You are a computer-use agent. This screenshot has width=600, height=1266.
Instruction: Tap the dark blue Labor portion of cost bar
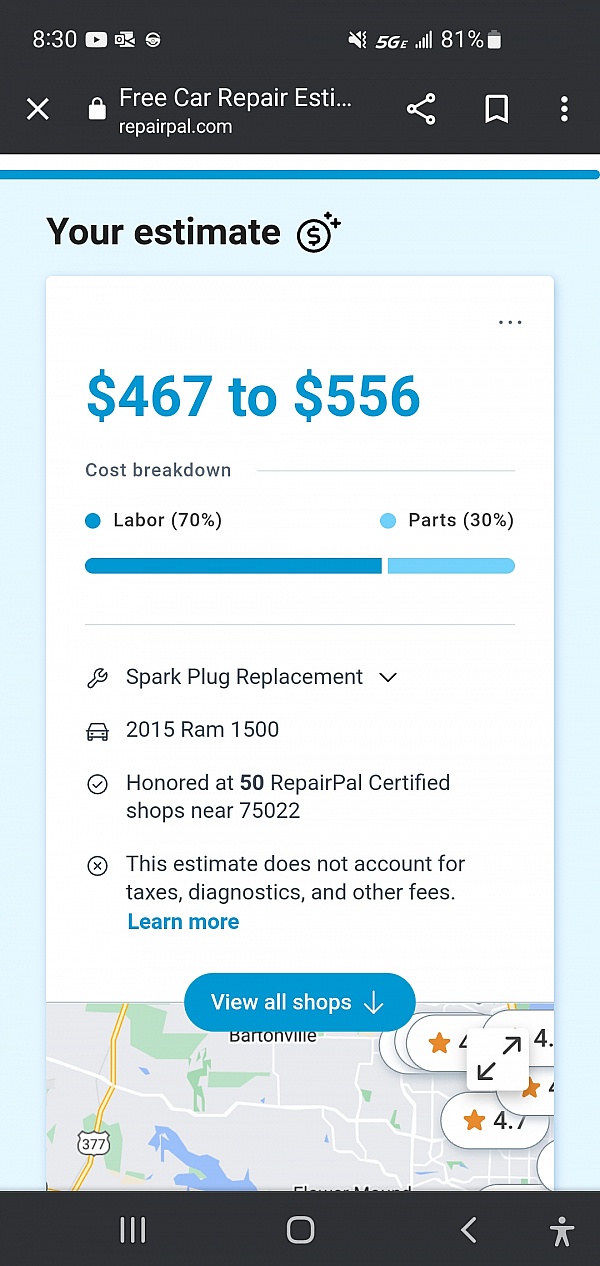(x=233, y=566)
